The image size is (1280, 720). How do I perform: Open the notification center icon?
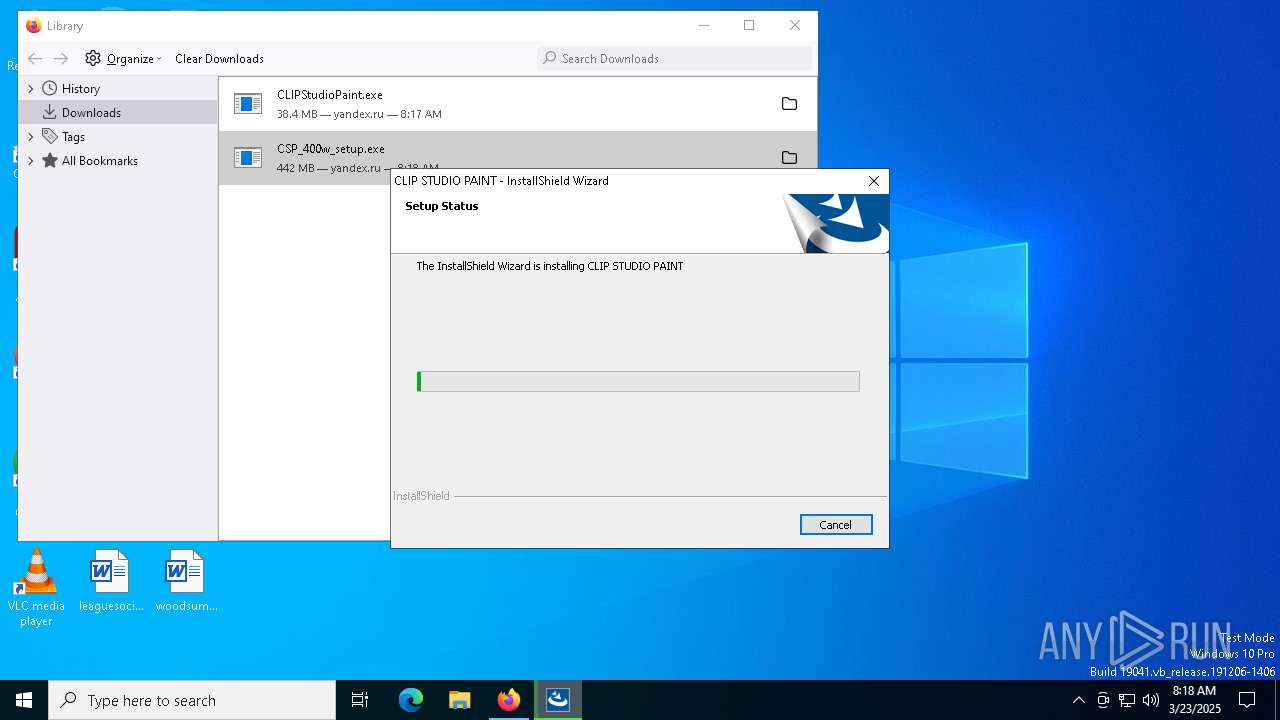[1247, 700]
